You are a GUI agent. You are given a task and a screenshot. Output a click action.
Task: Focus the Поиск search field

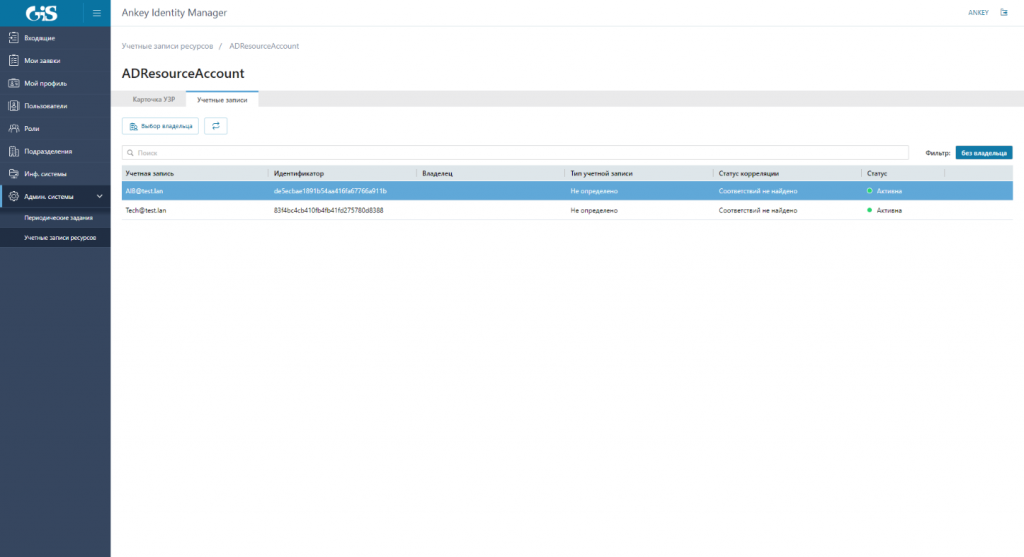515,153
